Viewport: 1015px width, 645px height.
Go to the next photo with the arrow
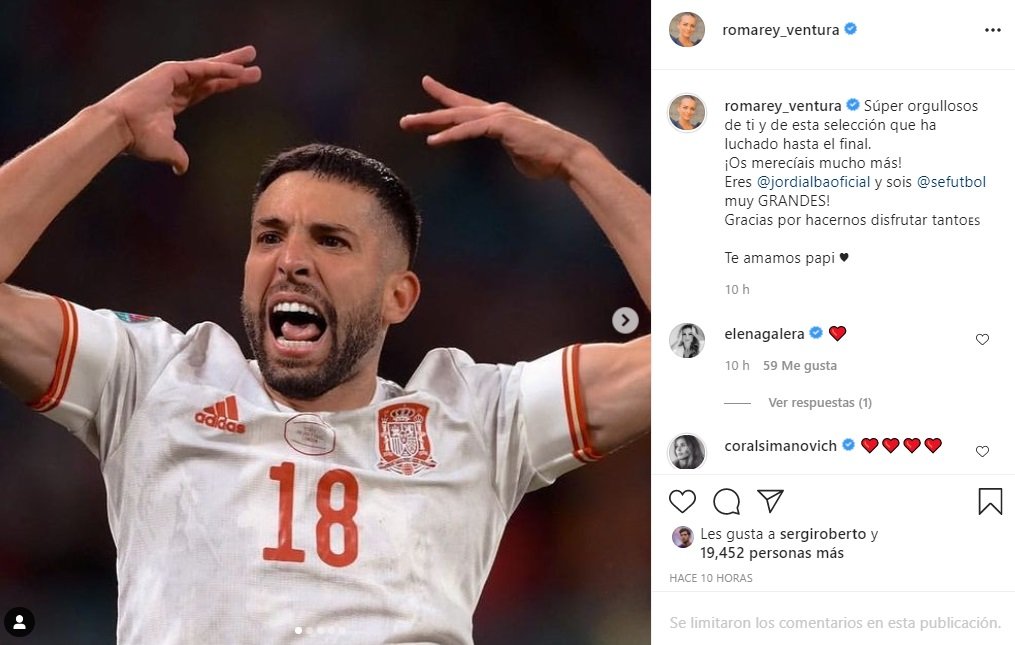[625, 320]
